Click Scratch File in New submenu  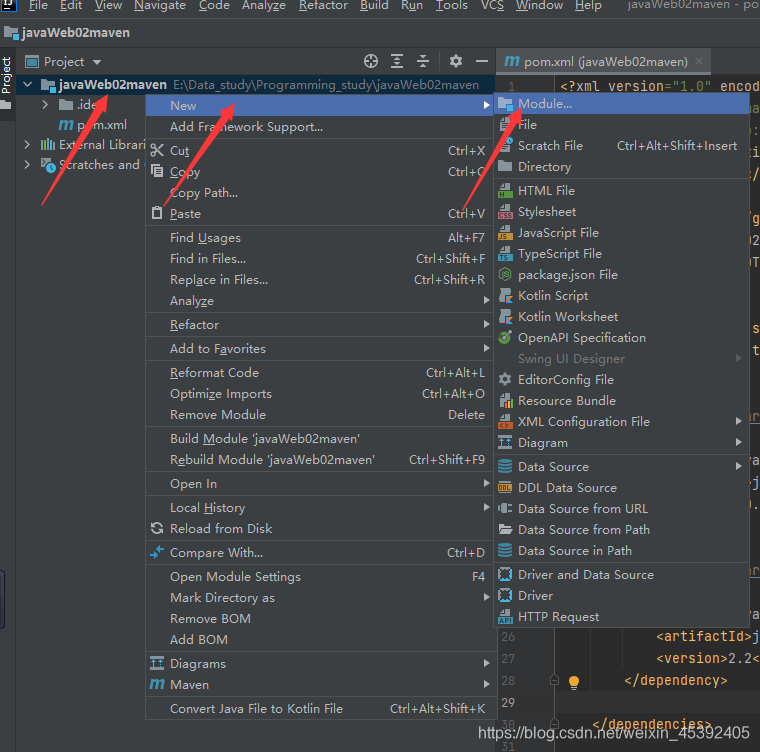[x=621, y=145]
